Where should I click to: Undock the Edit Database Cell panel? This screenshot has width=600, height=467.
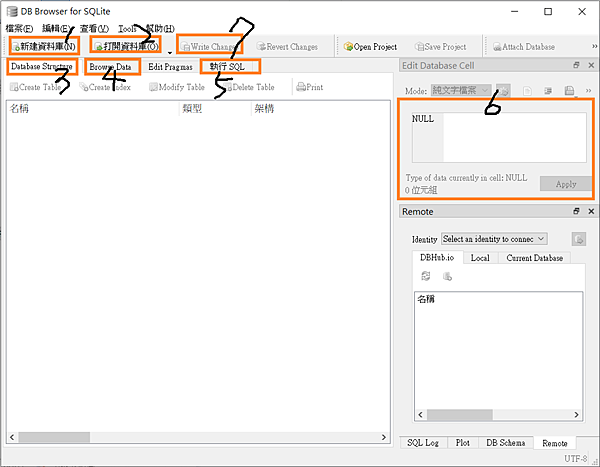576,65
